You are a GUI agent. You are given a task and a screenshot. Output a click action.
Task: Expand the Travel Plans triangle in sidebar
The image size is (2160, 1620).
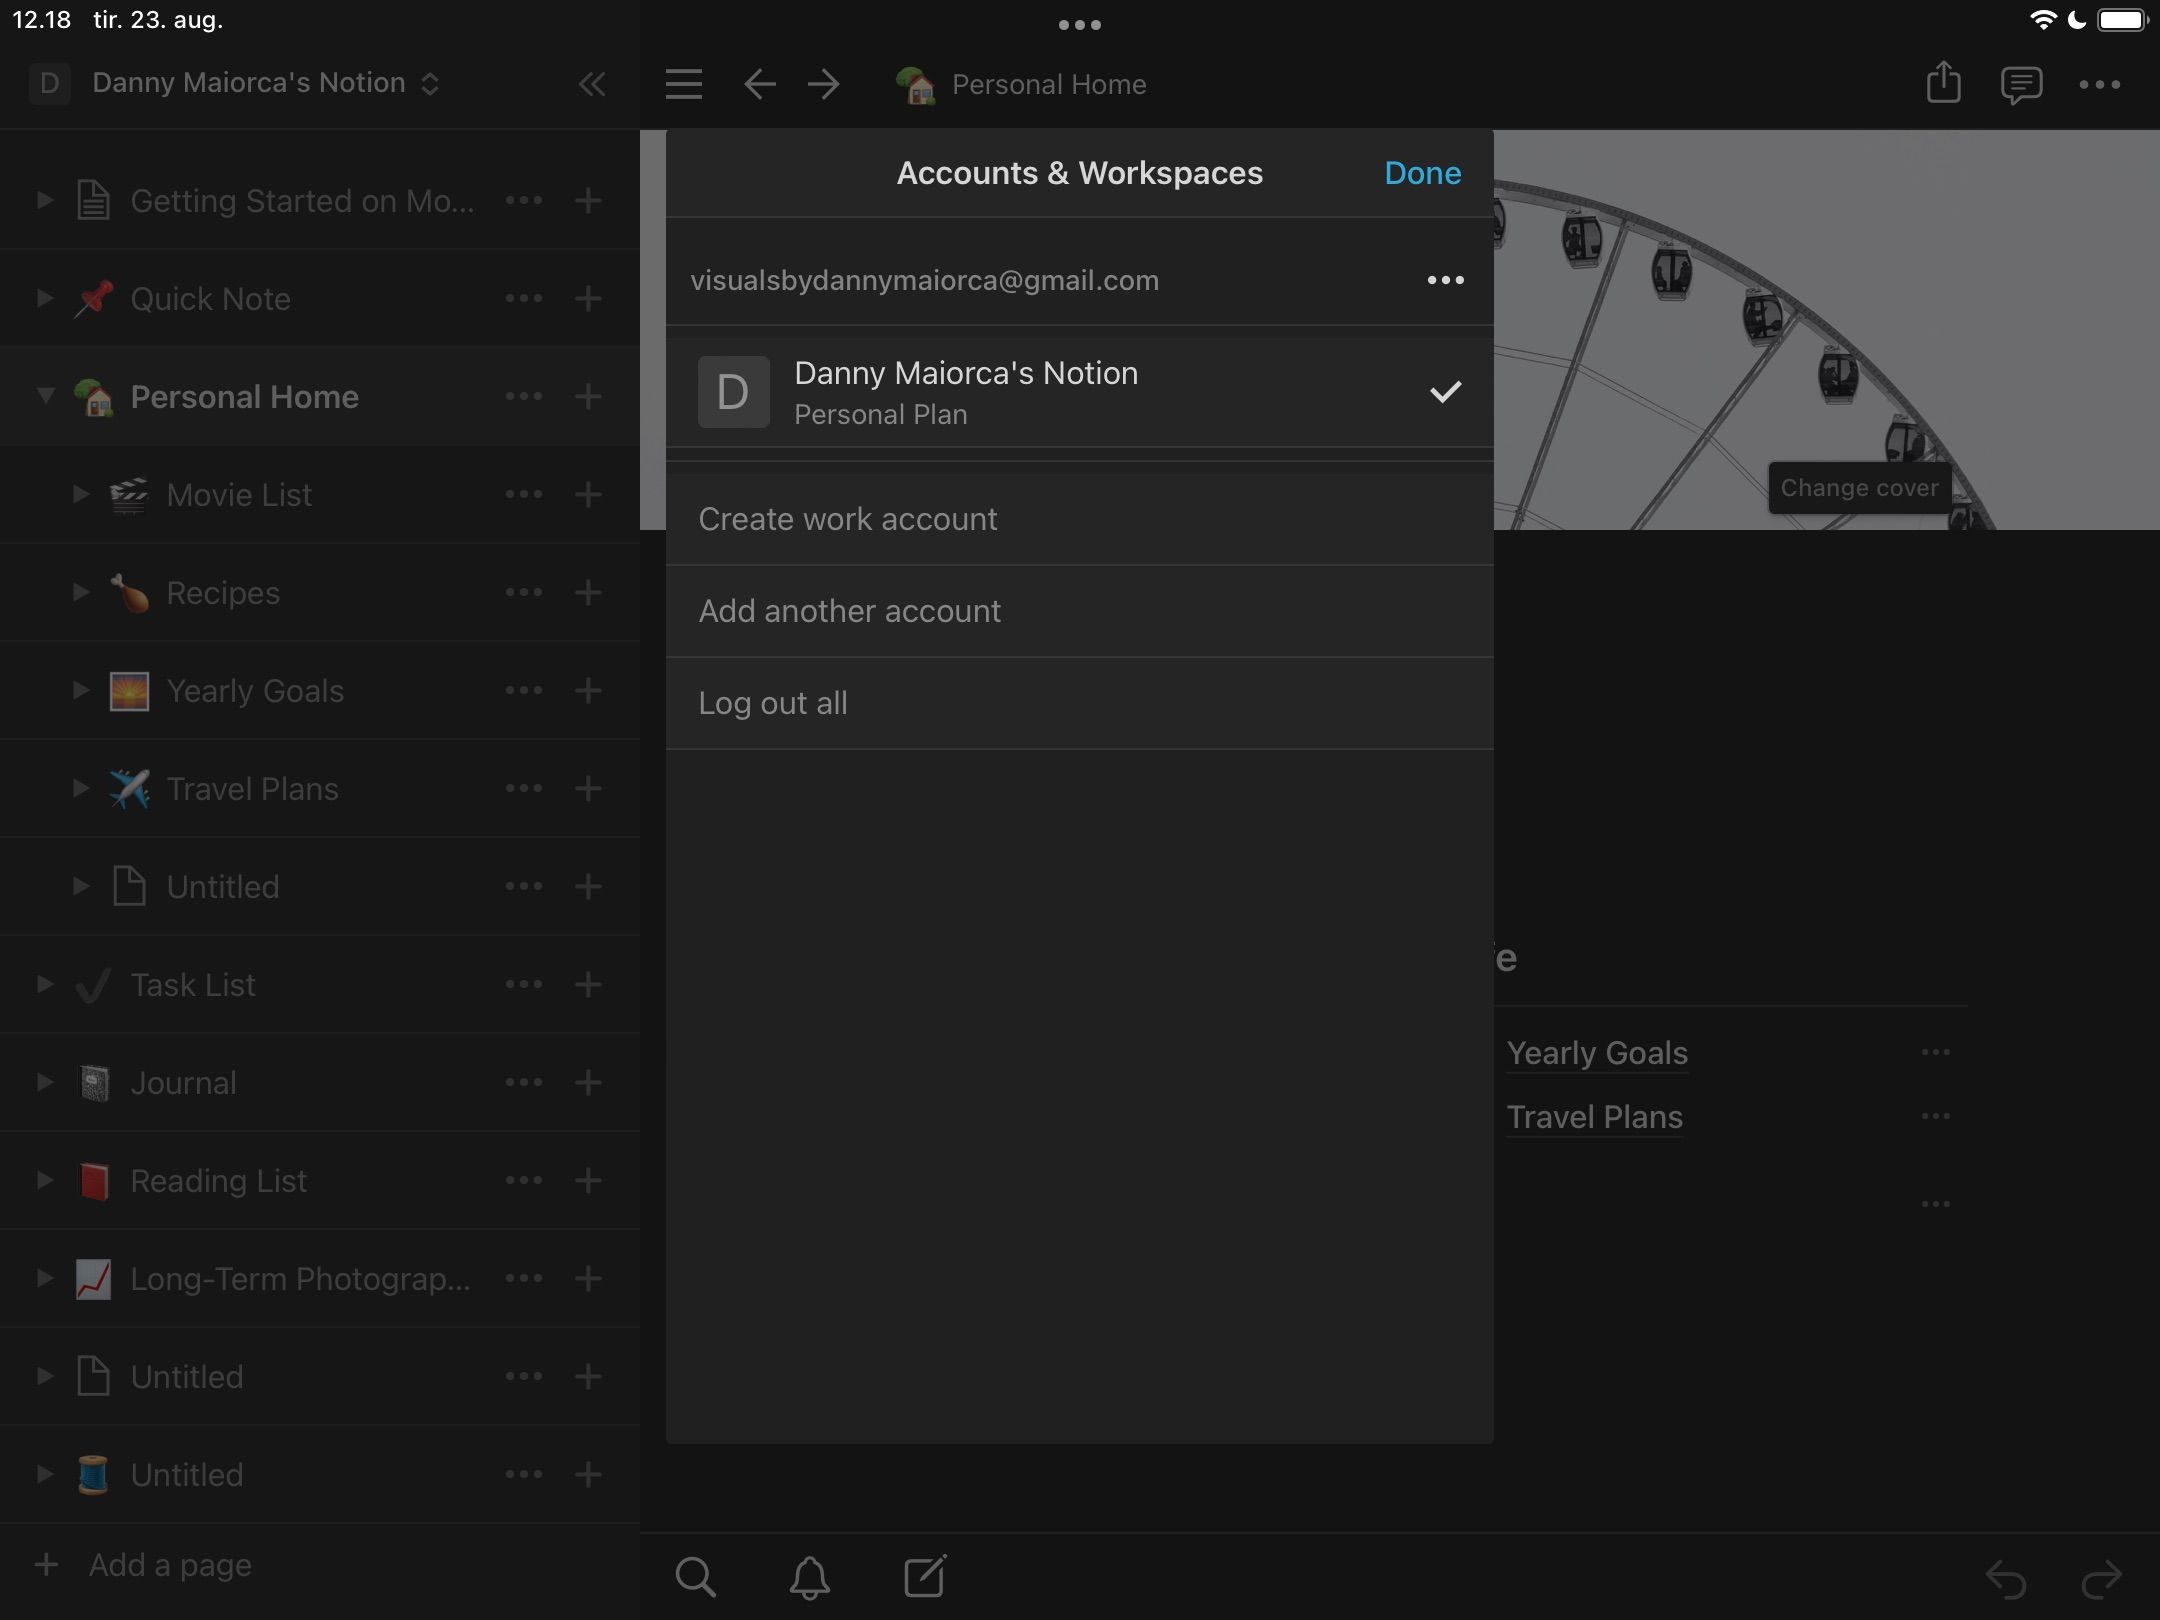pos(81,788)
